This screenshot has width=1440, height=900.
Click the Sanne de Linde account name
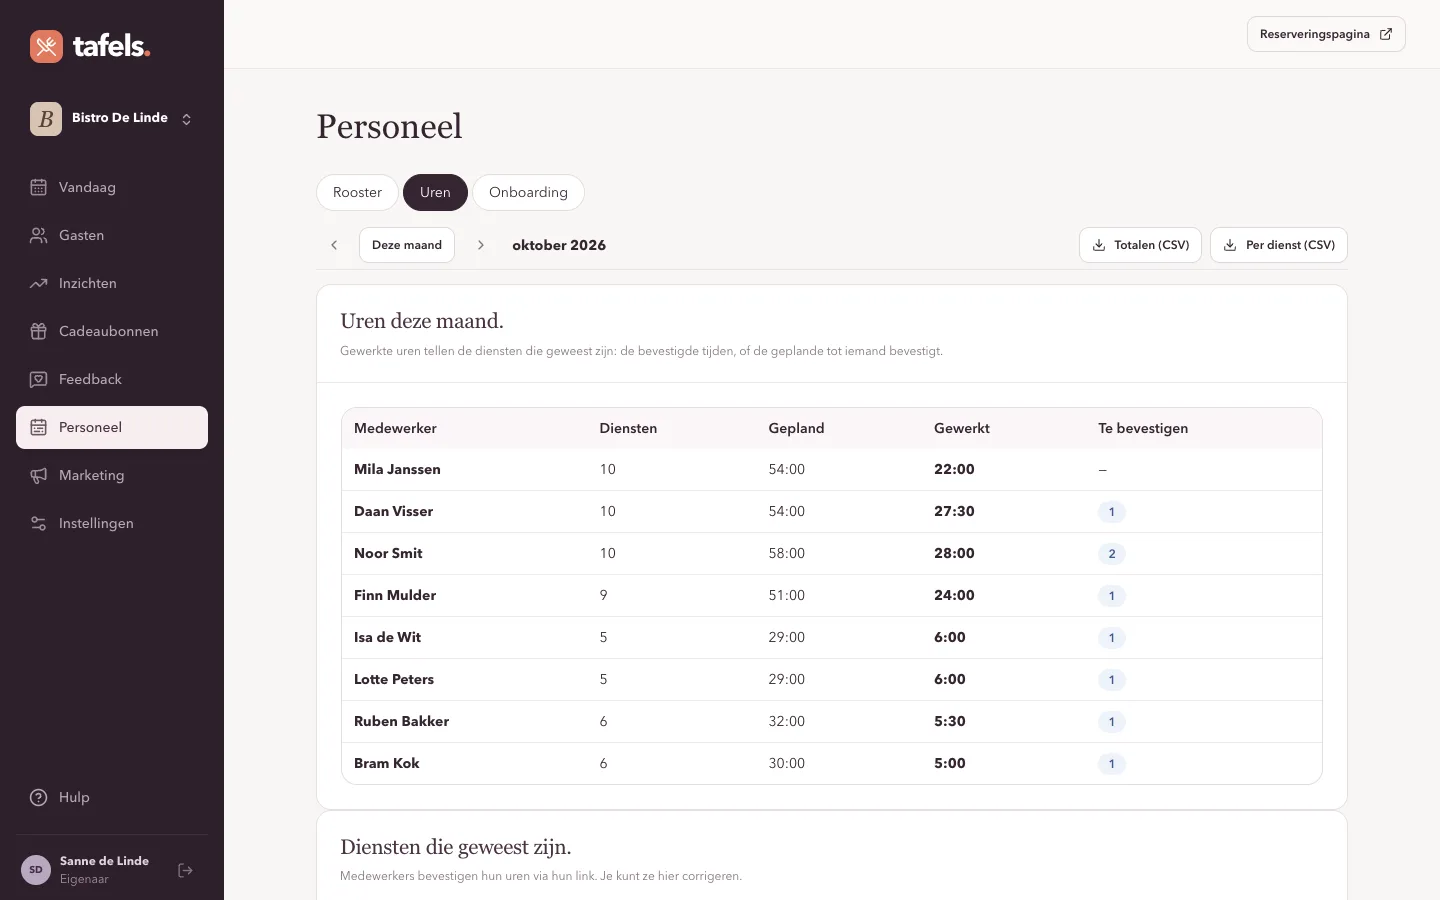104,861
